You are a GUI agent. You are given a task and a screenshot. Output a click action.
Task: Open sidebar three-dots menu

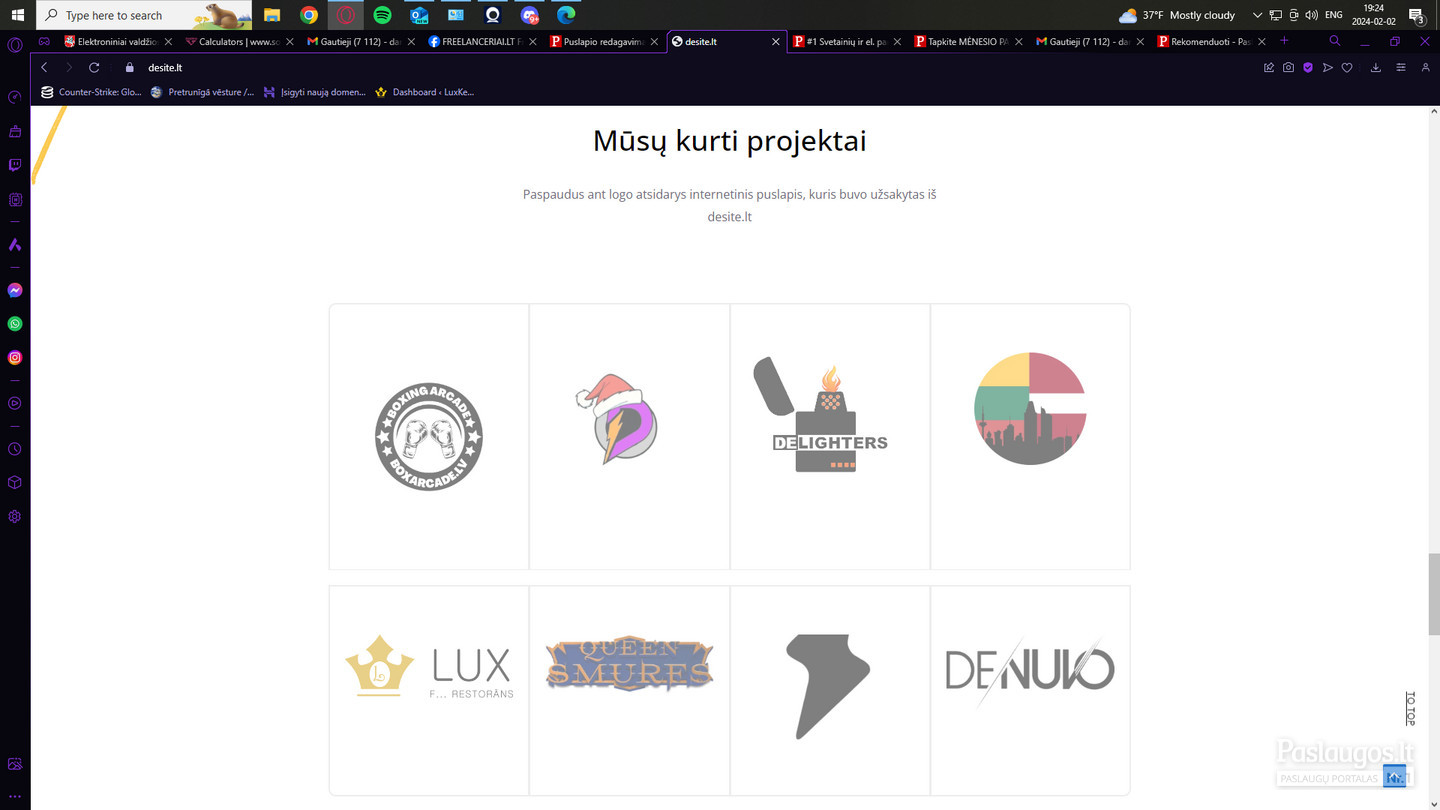click(15, 797)
